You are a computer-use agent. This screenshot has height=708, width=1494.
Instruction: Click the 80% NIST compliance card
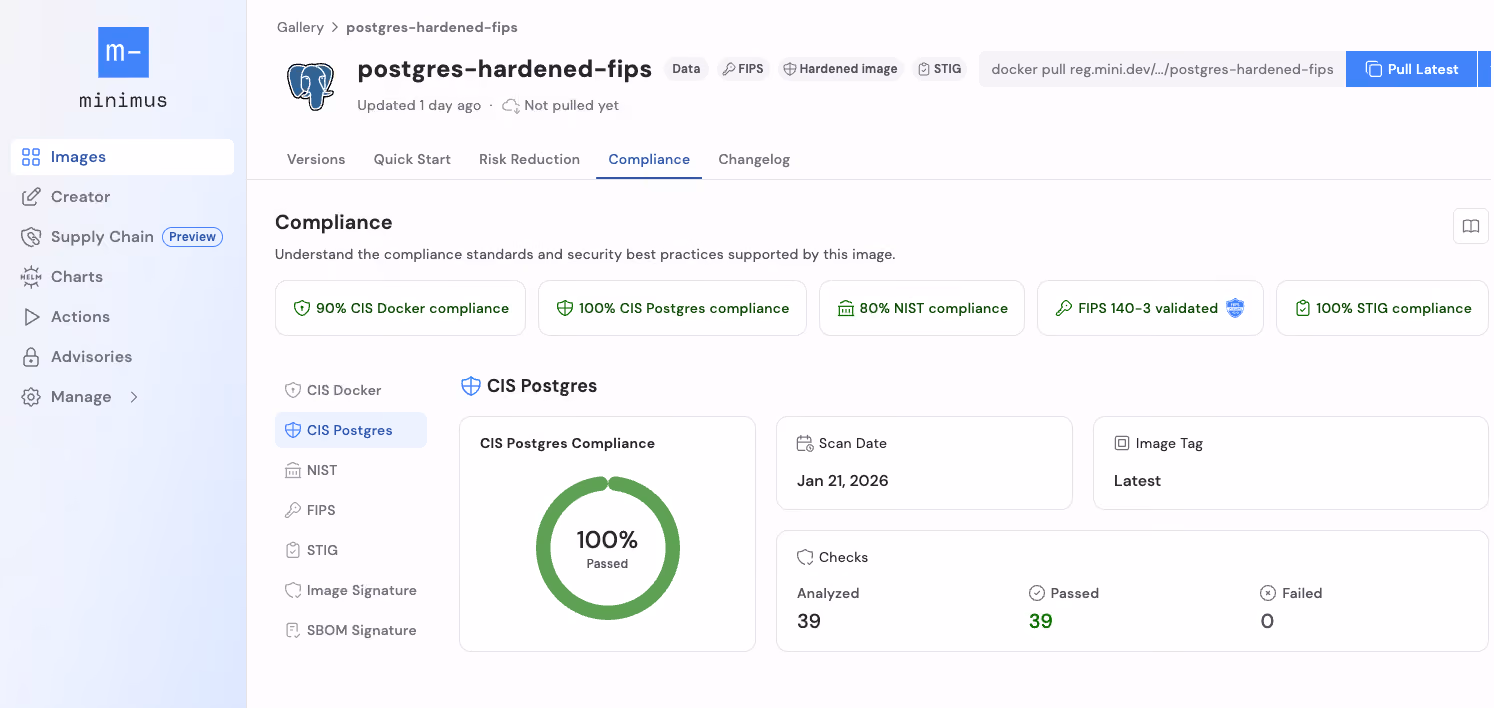point(922,308)
